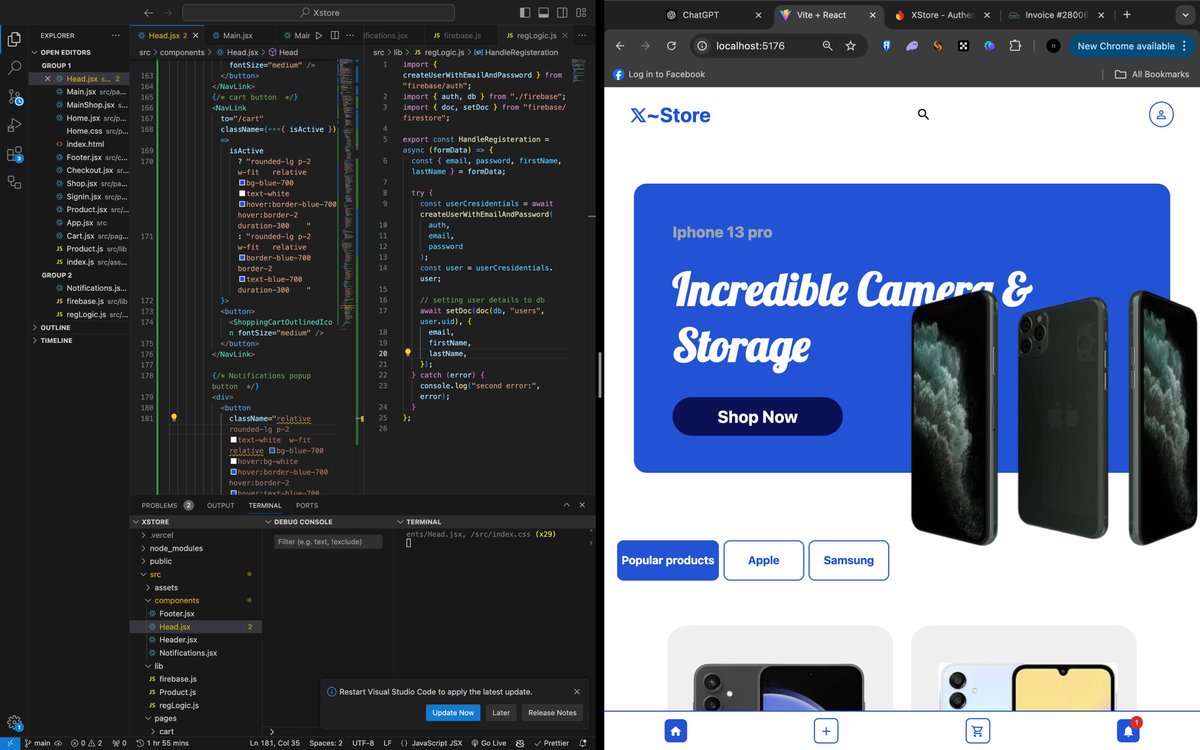Click the Prettier status bar item
The height and width of the screenshot is (750, 1200).
[x=553, y=743]
